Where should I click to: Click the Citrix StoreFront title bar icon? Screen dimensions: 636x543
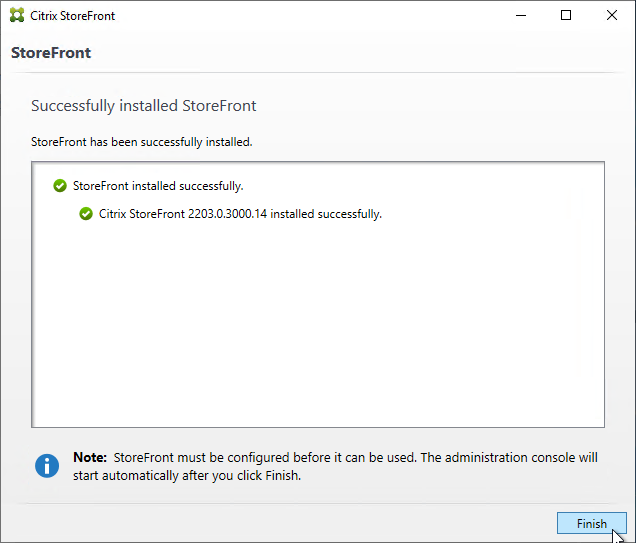click(17, 15)
